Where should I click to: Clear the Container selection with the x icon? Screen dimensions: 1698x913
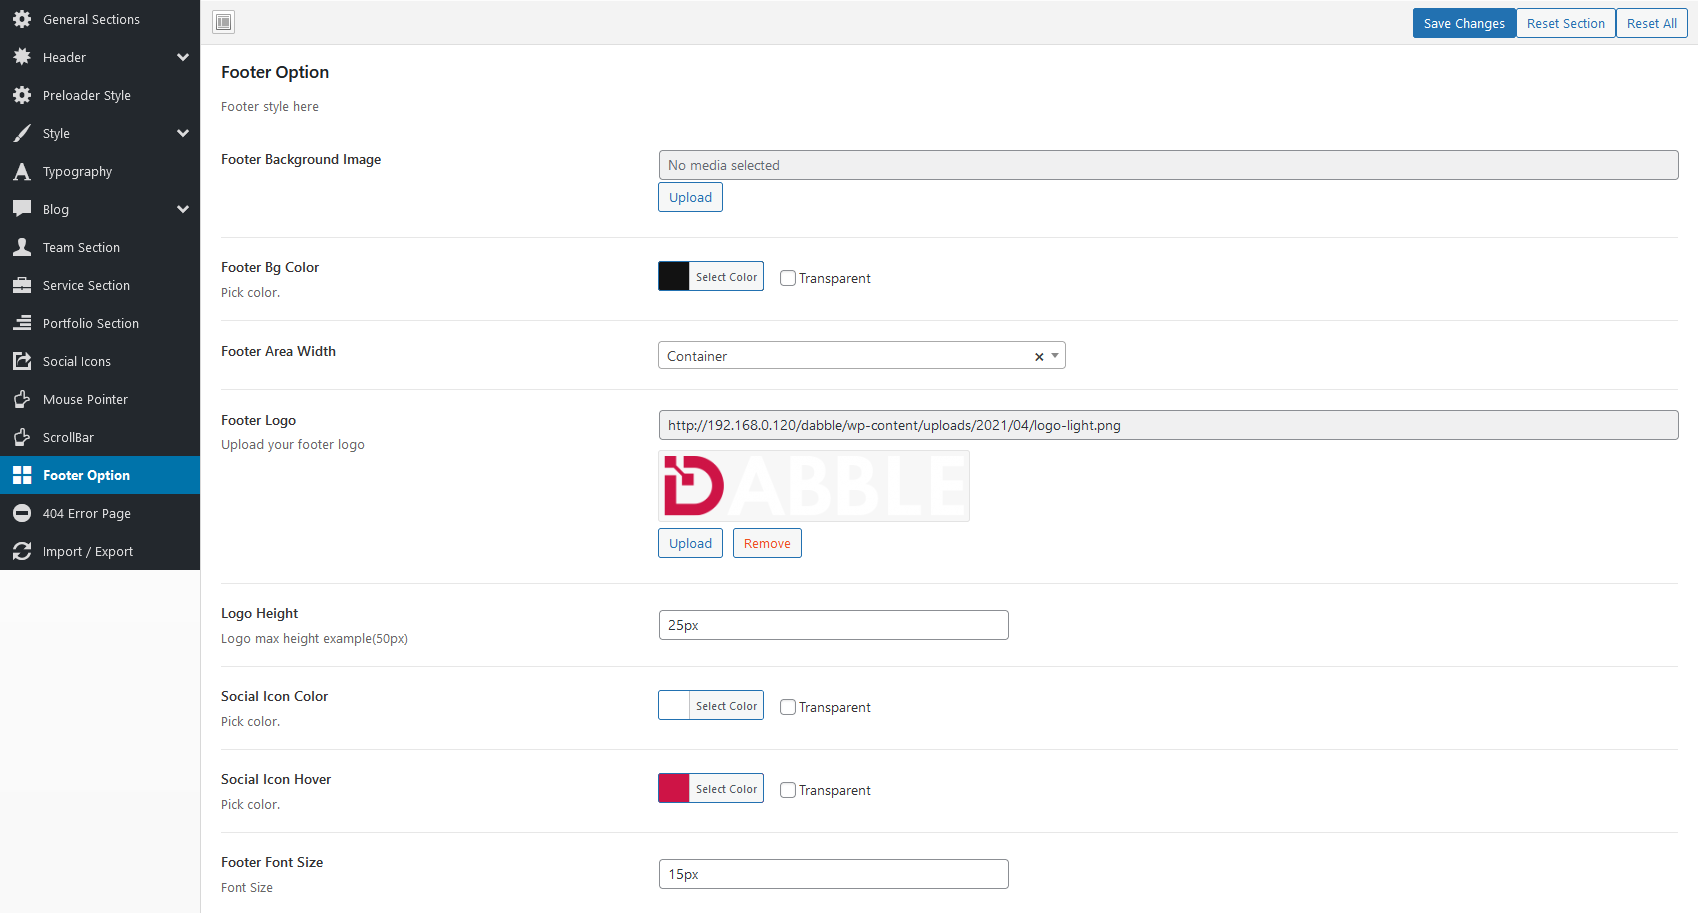(x=1039, y=356)
